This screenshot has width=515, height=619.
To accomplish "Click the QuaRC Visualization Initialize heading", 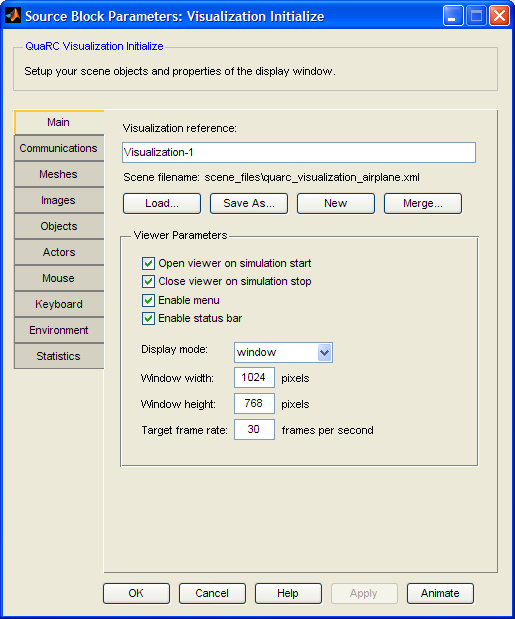I will [x=94, y=46].
